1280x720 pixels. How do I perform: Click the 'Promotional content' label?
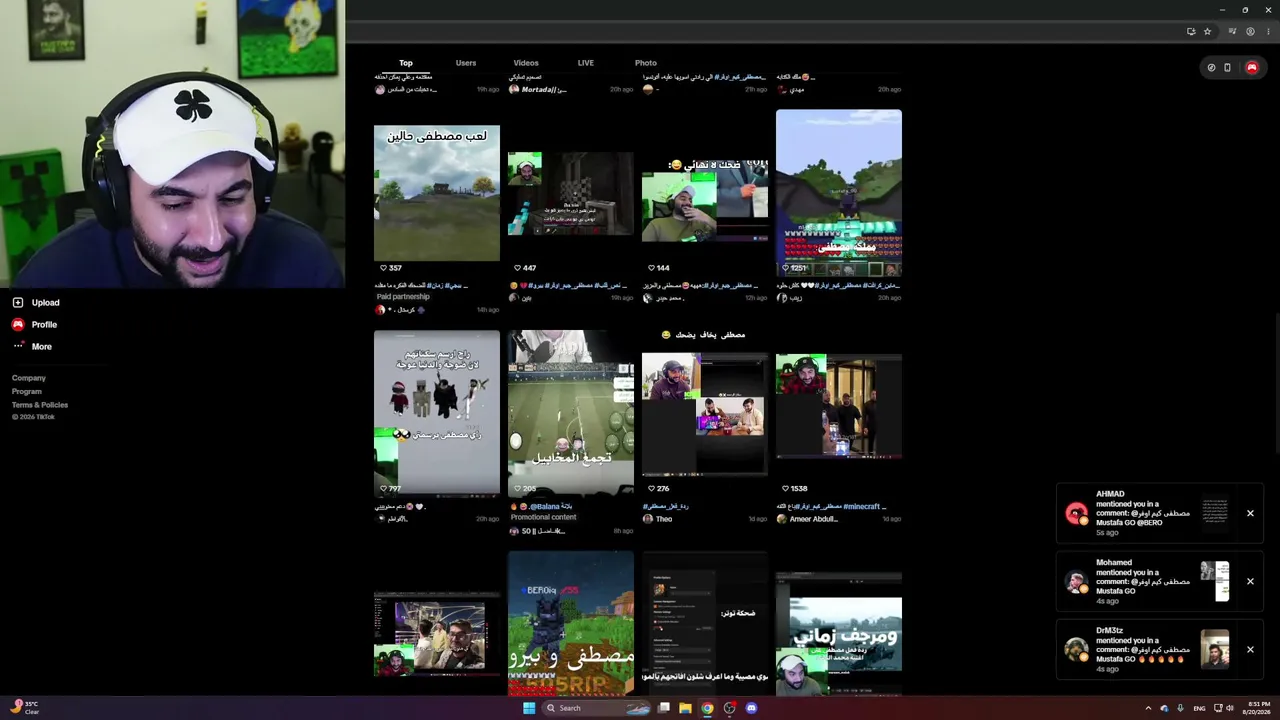(543, 517)
